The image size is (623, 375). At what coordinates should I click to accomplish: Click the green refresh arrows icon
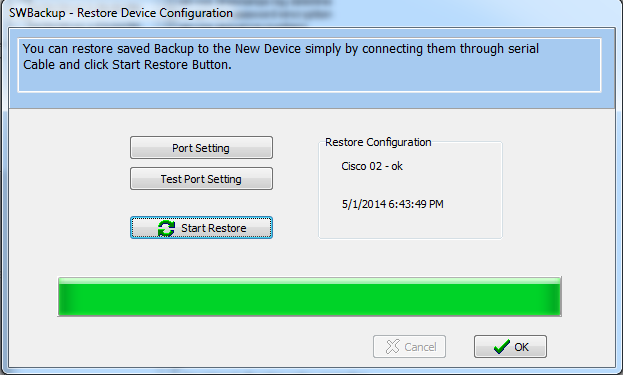pyautogui.click(x=166, y=228)
